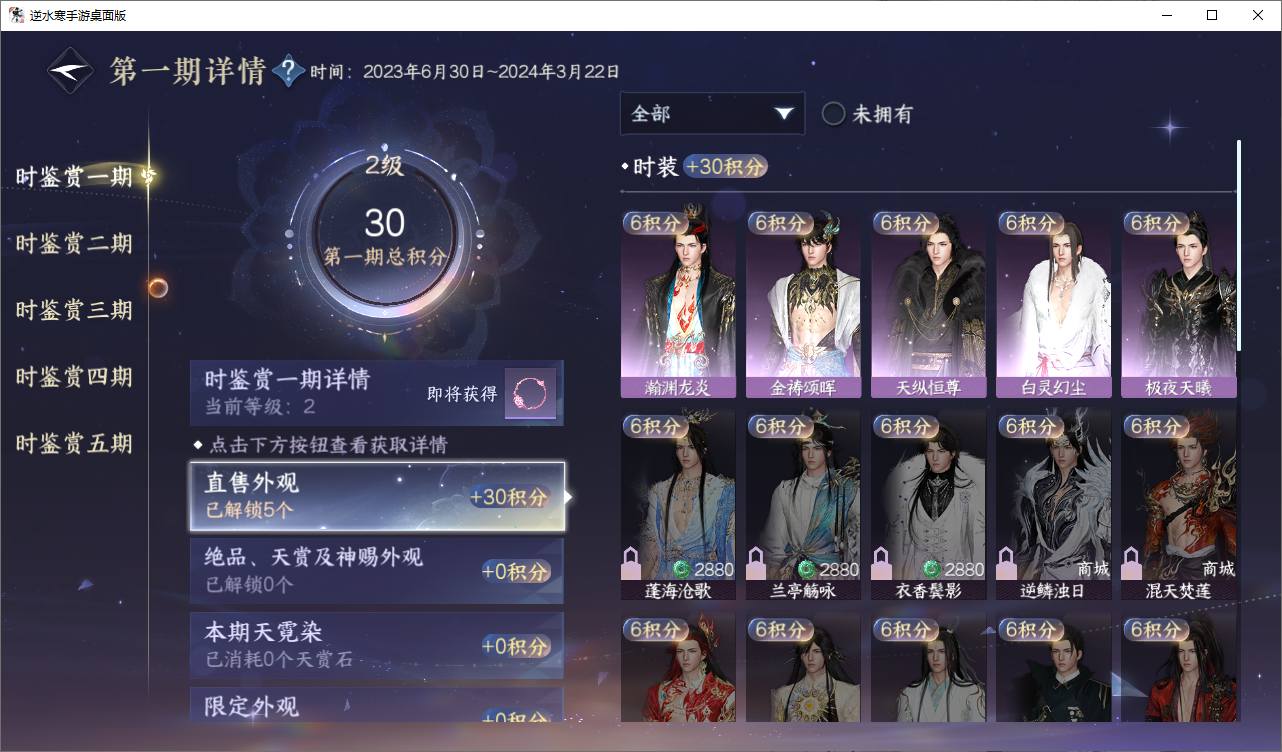Select the 时鉴赏五期 tab
The image size is (1282, 752).
[x=74, y=443]
